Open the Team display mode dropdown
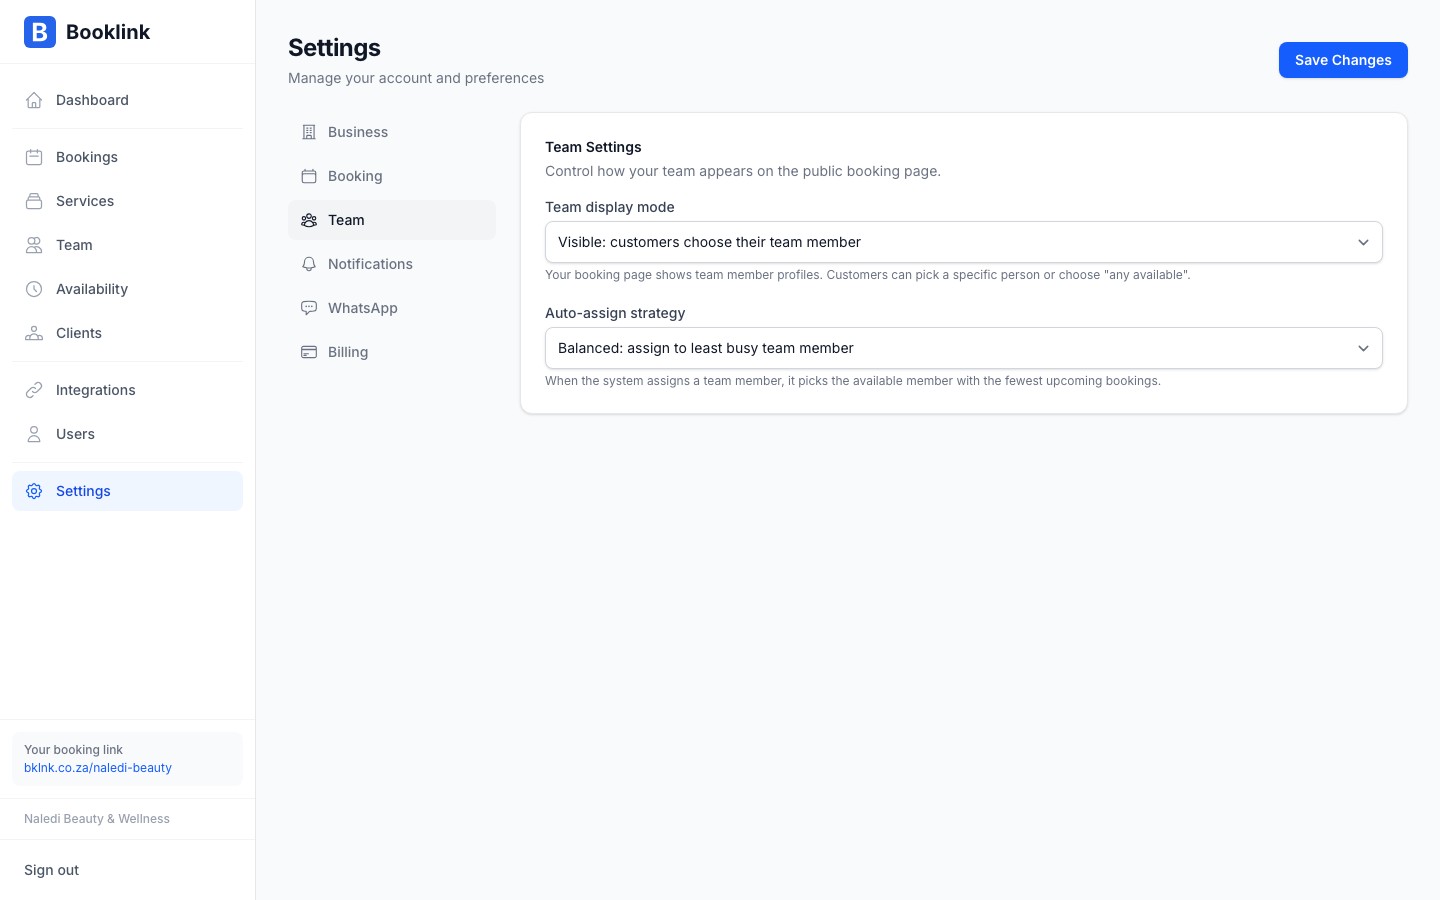Image resolution: width=1440 pixels, height=900 pixels. (x=963, y=242)
